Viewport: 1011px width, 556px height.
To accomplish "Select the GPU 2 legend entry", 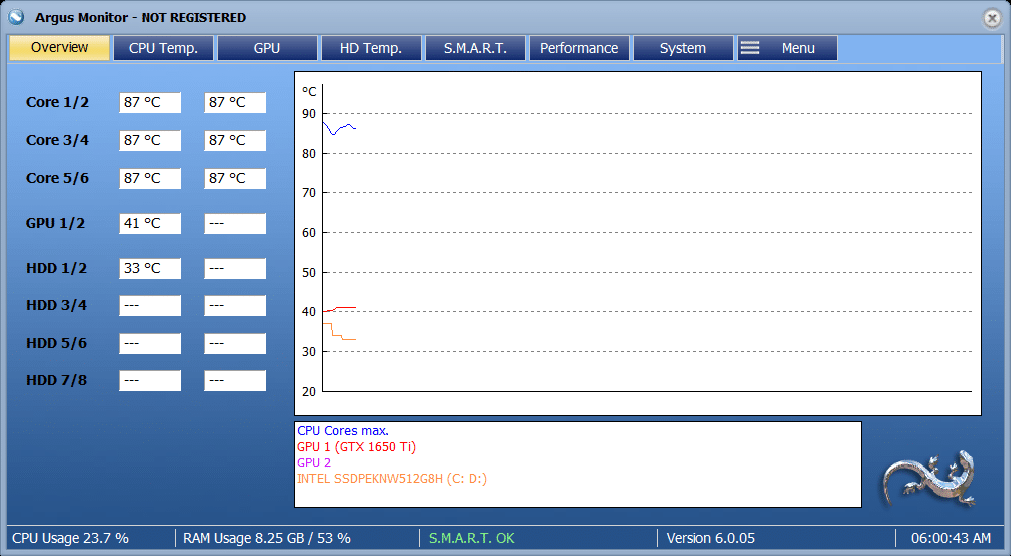I will pos(314,462).
